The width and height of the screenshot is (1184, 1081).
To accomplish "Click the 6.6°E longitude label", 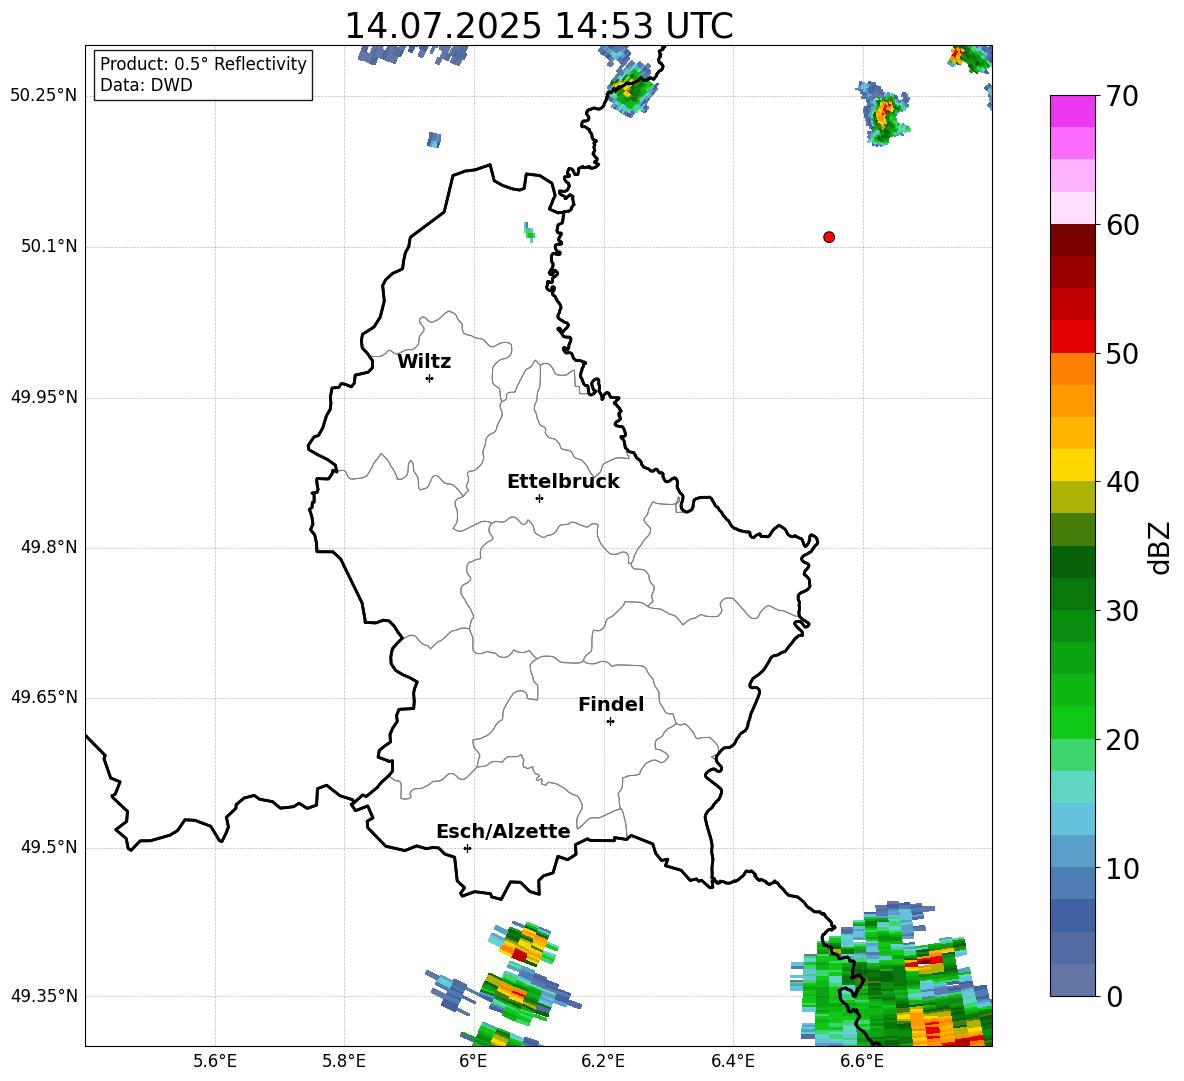I will tap(862, 1061).
